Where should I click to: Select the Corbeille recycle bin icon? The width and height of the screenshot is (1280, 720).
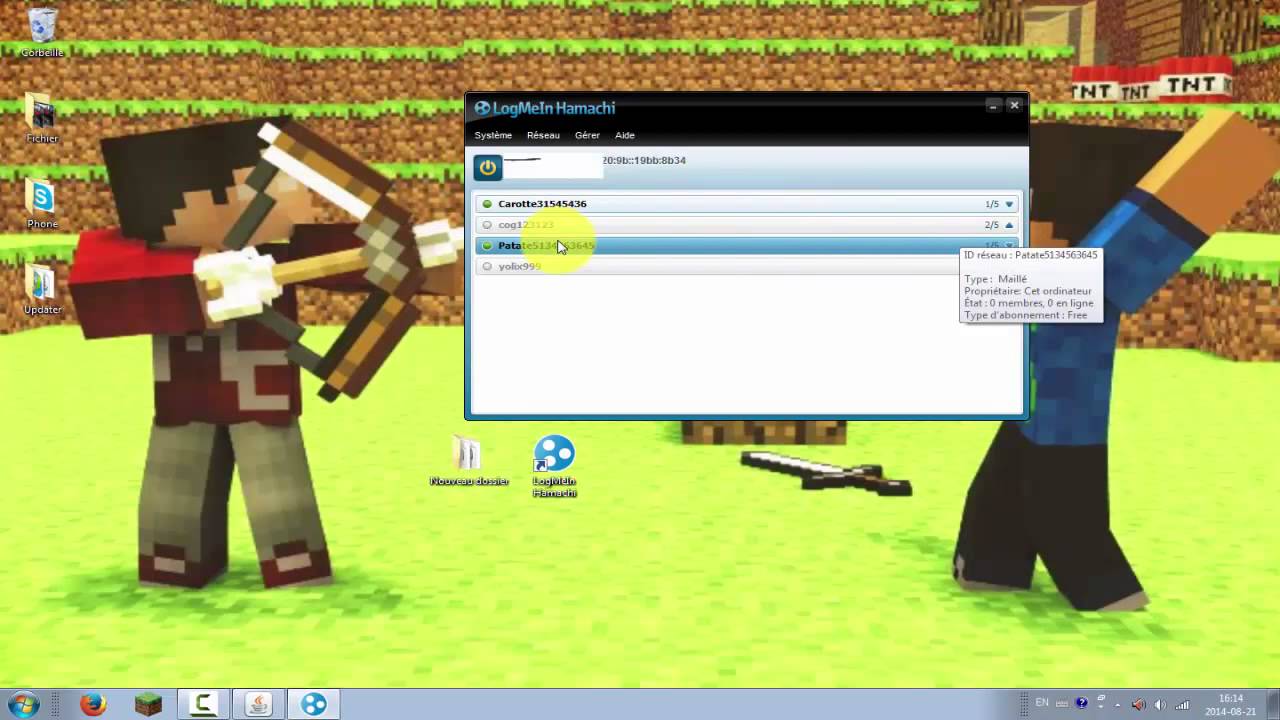click(x=42, y=32)
